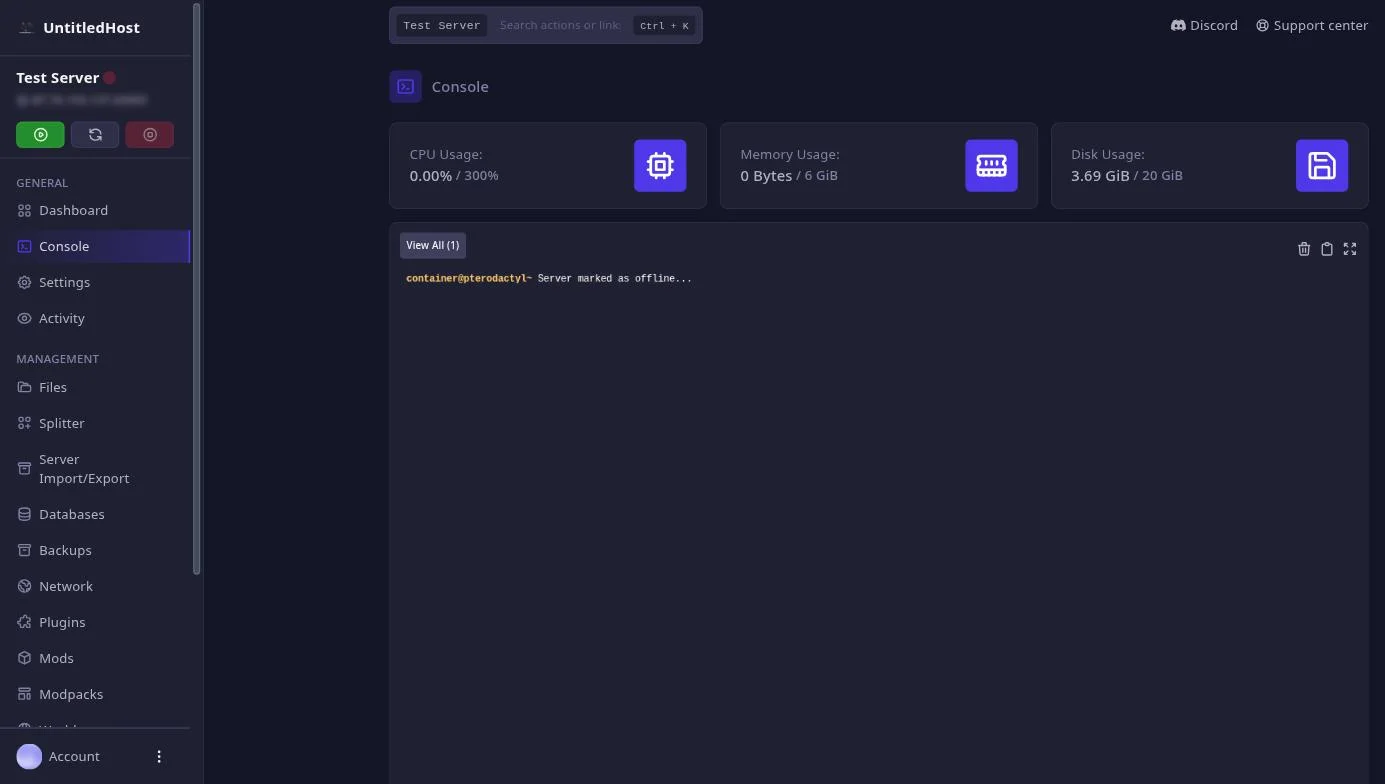Open server Settings
The width and height of the screenshot is (1385, 784).
pos(95,282)
